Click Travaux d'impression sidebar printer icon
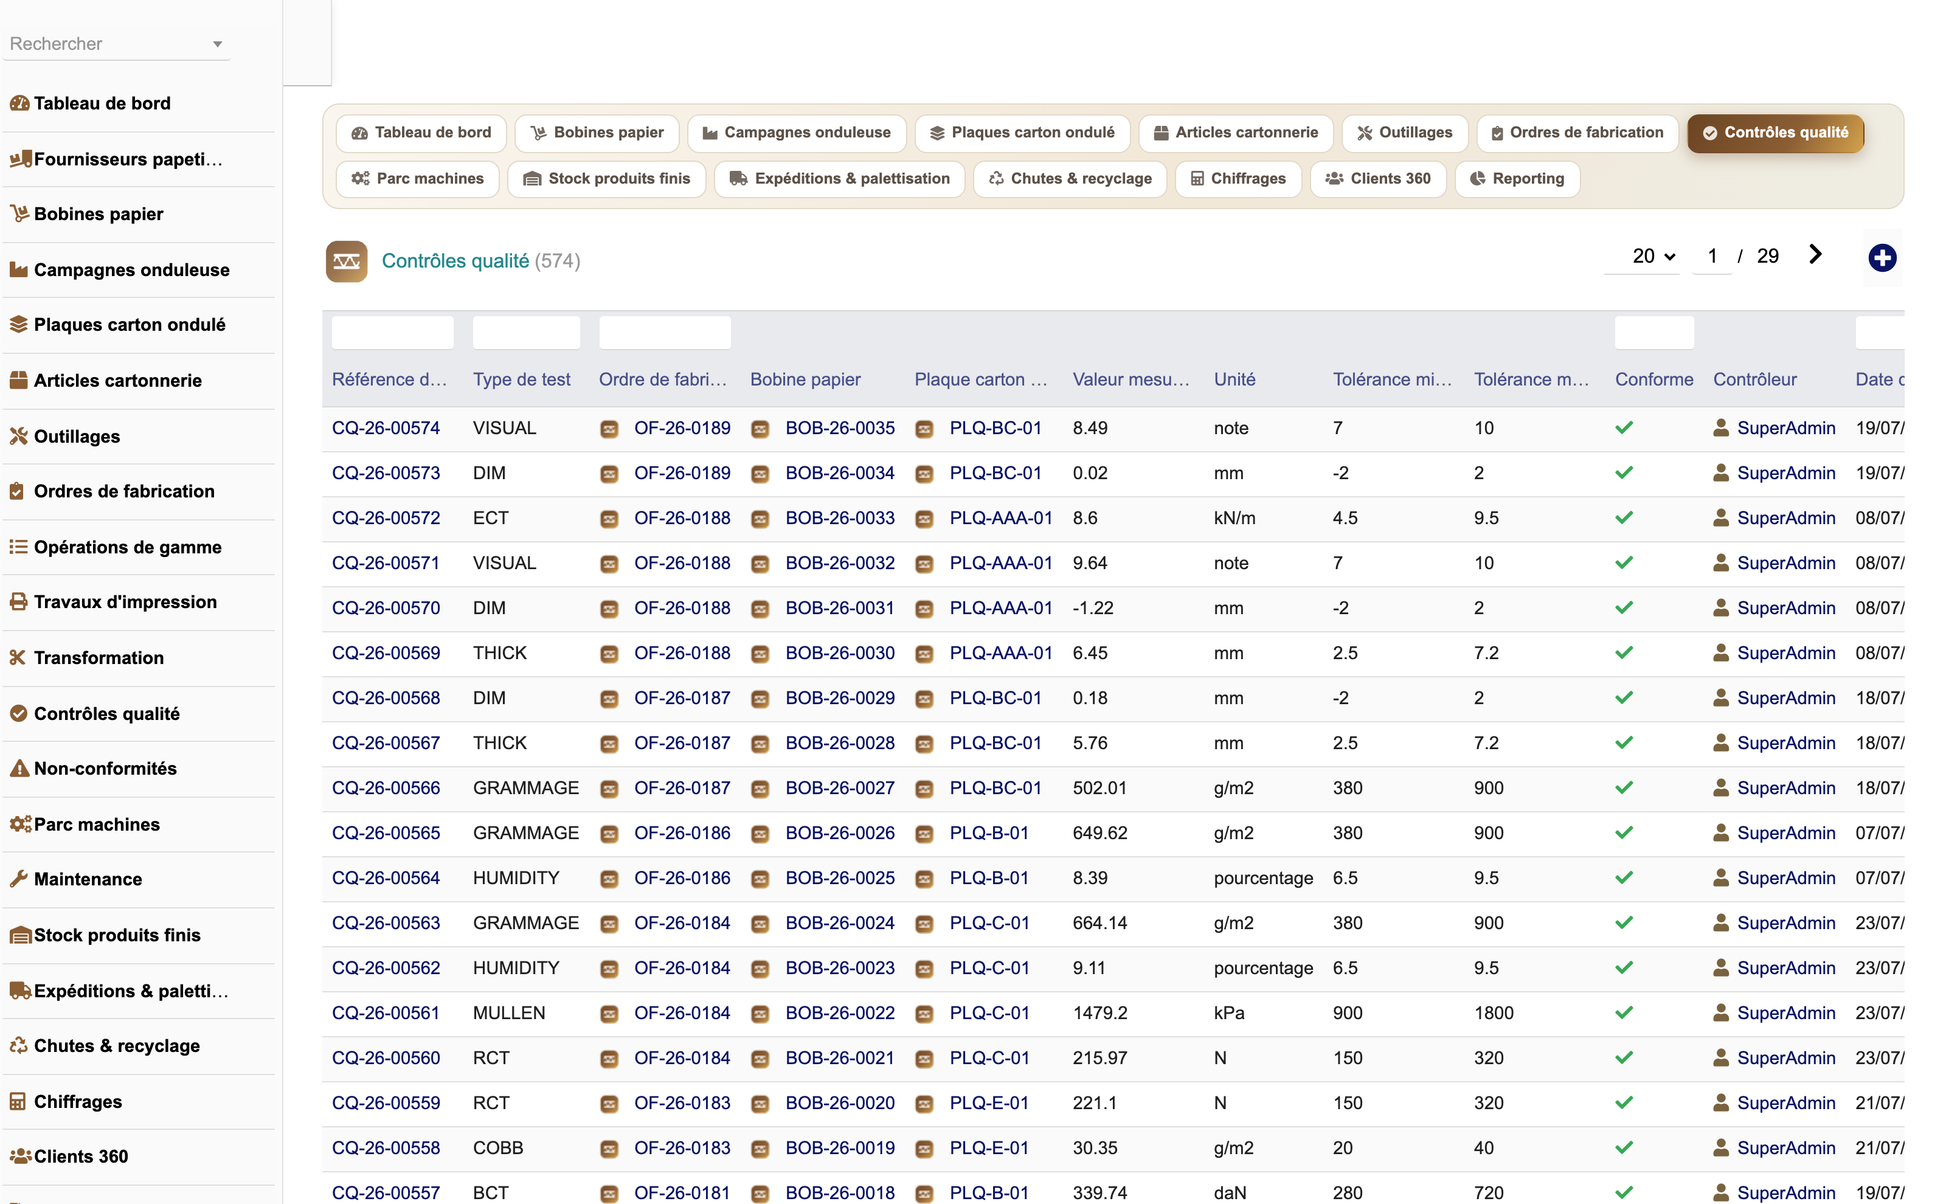 [x=19, y=602]
